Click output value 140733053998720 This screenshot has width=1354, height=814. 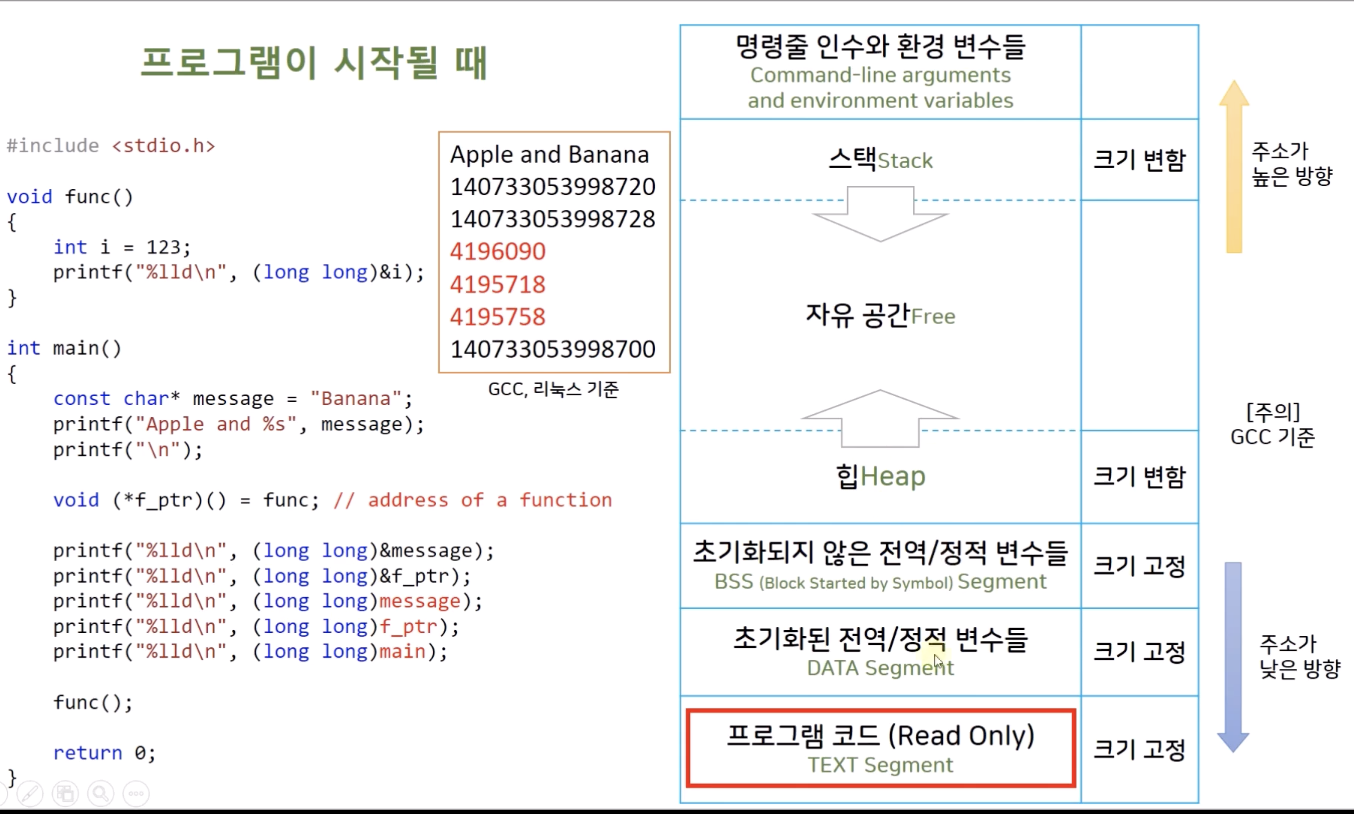click(553, 187)
